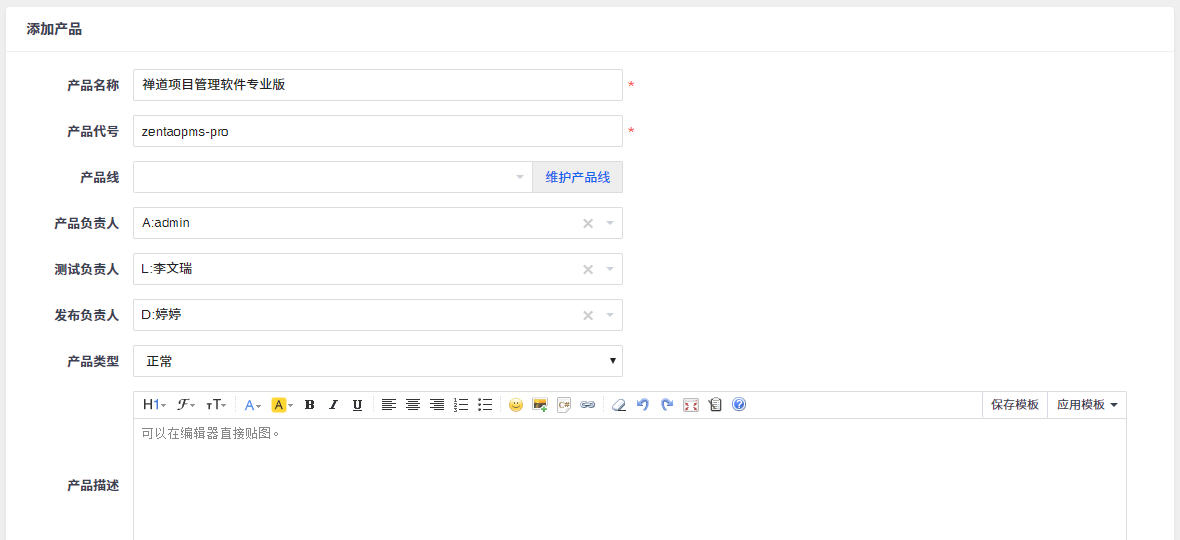
Task: Clear the 产品负责人 selection A:admin
Action: point(588,223)
